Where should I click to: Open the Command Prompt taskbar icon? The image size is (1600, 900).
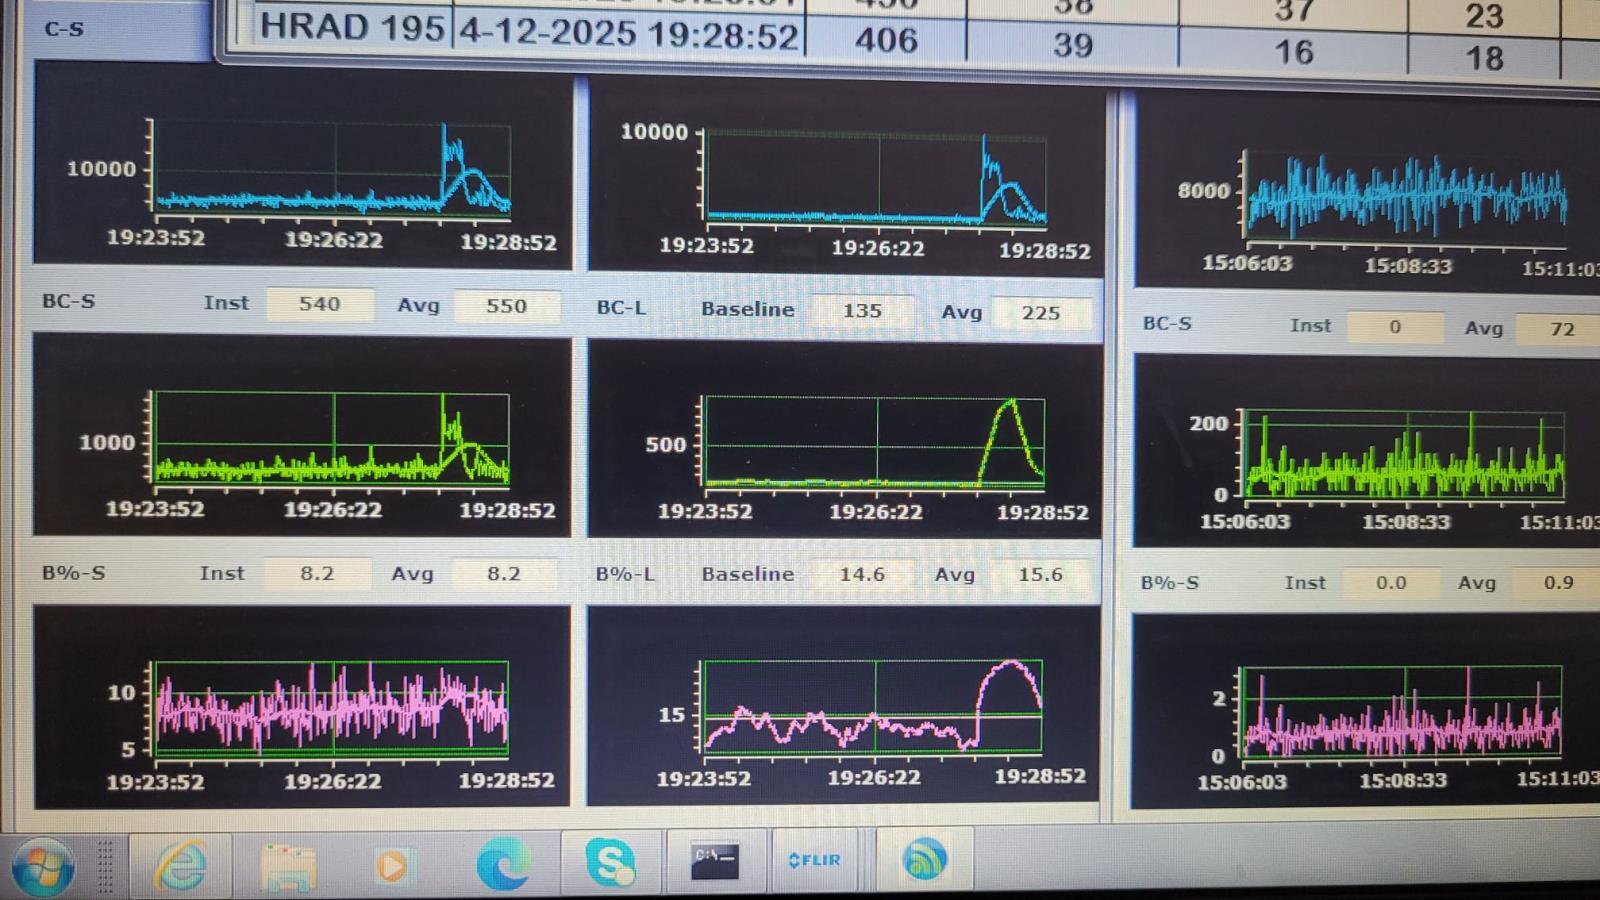[x=713, y=861]
